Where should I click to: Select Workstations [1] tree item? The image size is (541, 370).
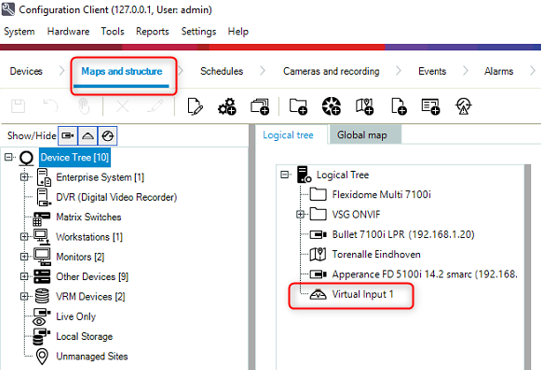(x=89, y=237)
